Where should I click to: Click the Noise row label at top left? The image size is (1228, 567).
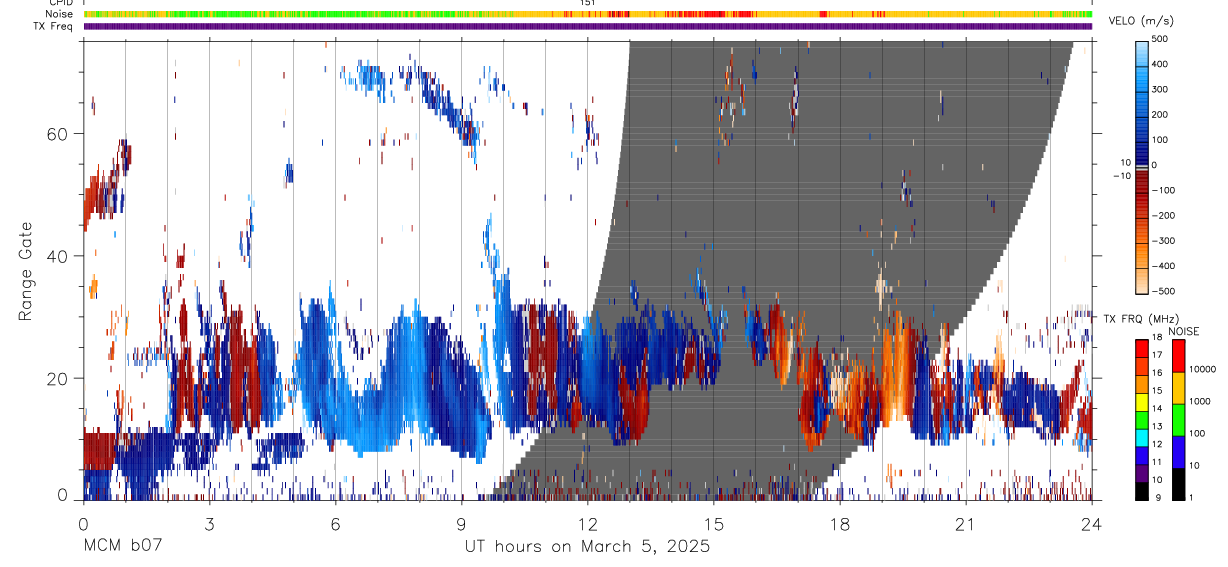[x=60, y=14]
